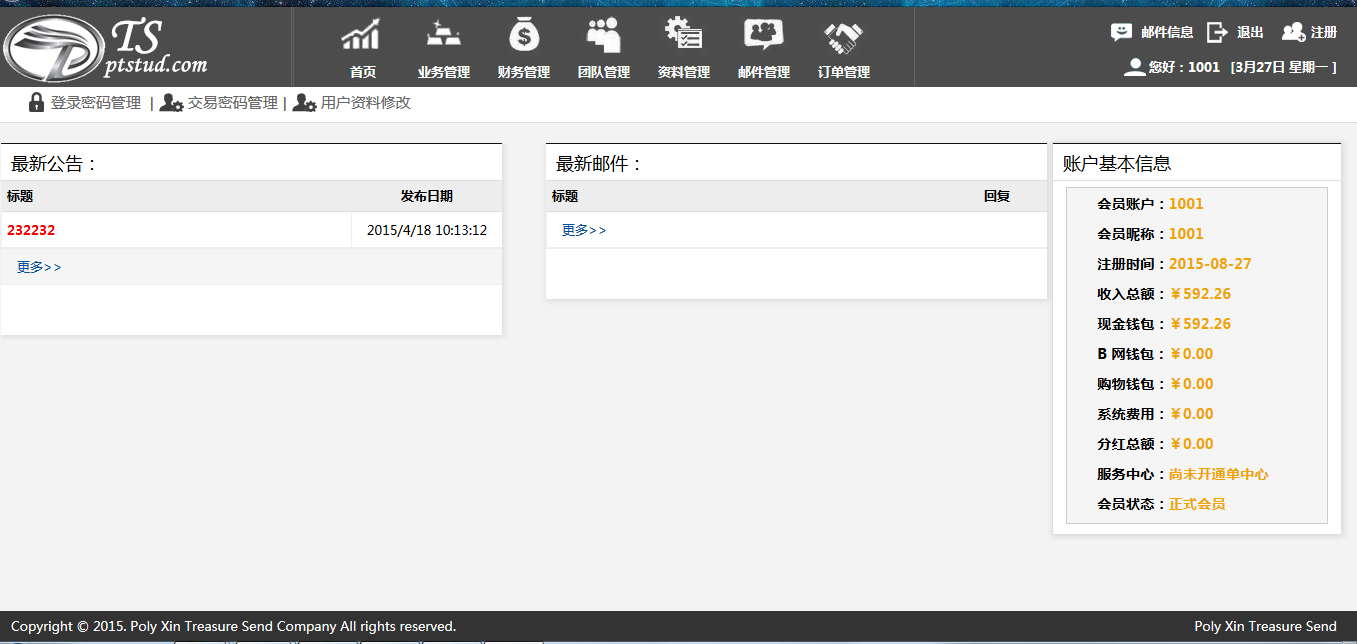Image resolution: width=1357 pixels, height=644 pixels.
Task: Click the 最新邮件 panel title
Action: pos(599,164)
